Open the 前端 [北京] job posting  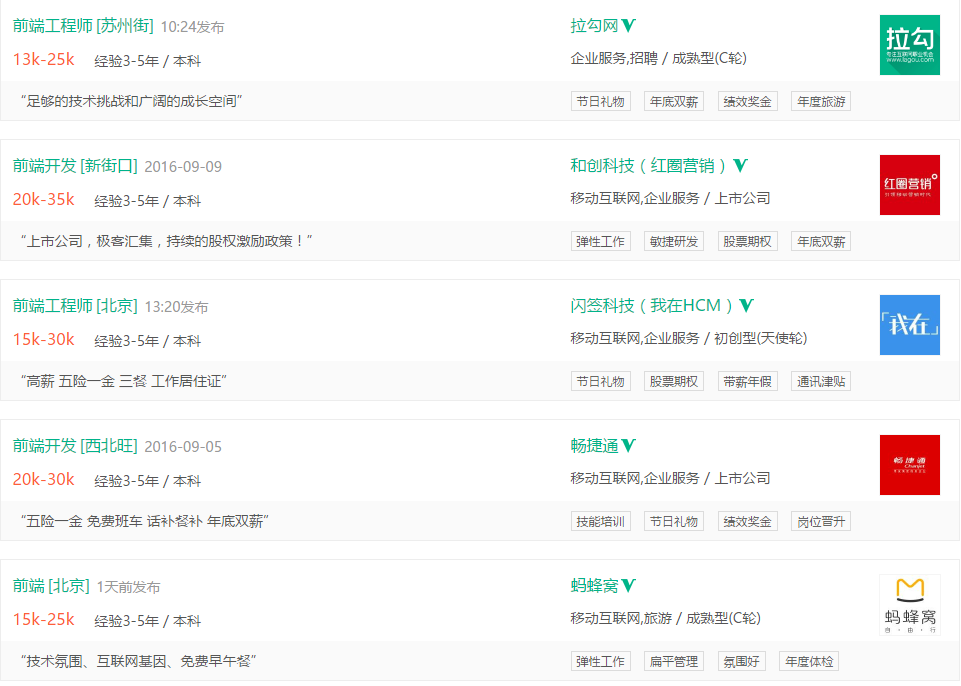[x=51, y=585]
